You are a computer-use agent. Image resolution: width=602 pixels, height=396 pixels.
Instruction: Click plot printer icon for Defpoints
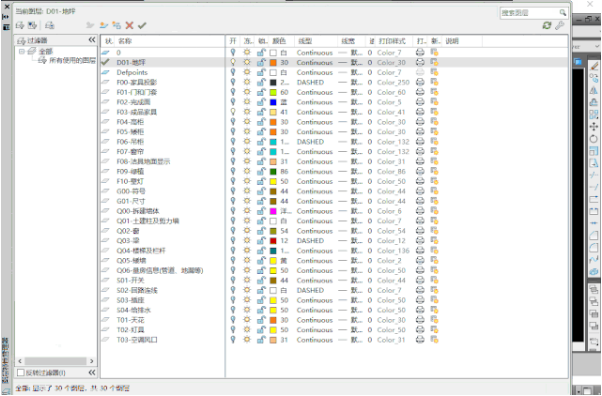(x=420, y=72)
